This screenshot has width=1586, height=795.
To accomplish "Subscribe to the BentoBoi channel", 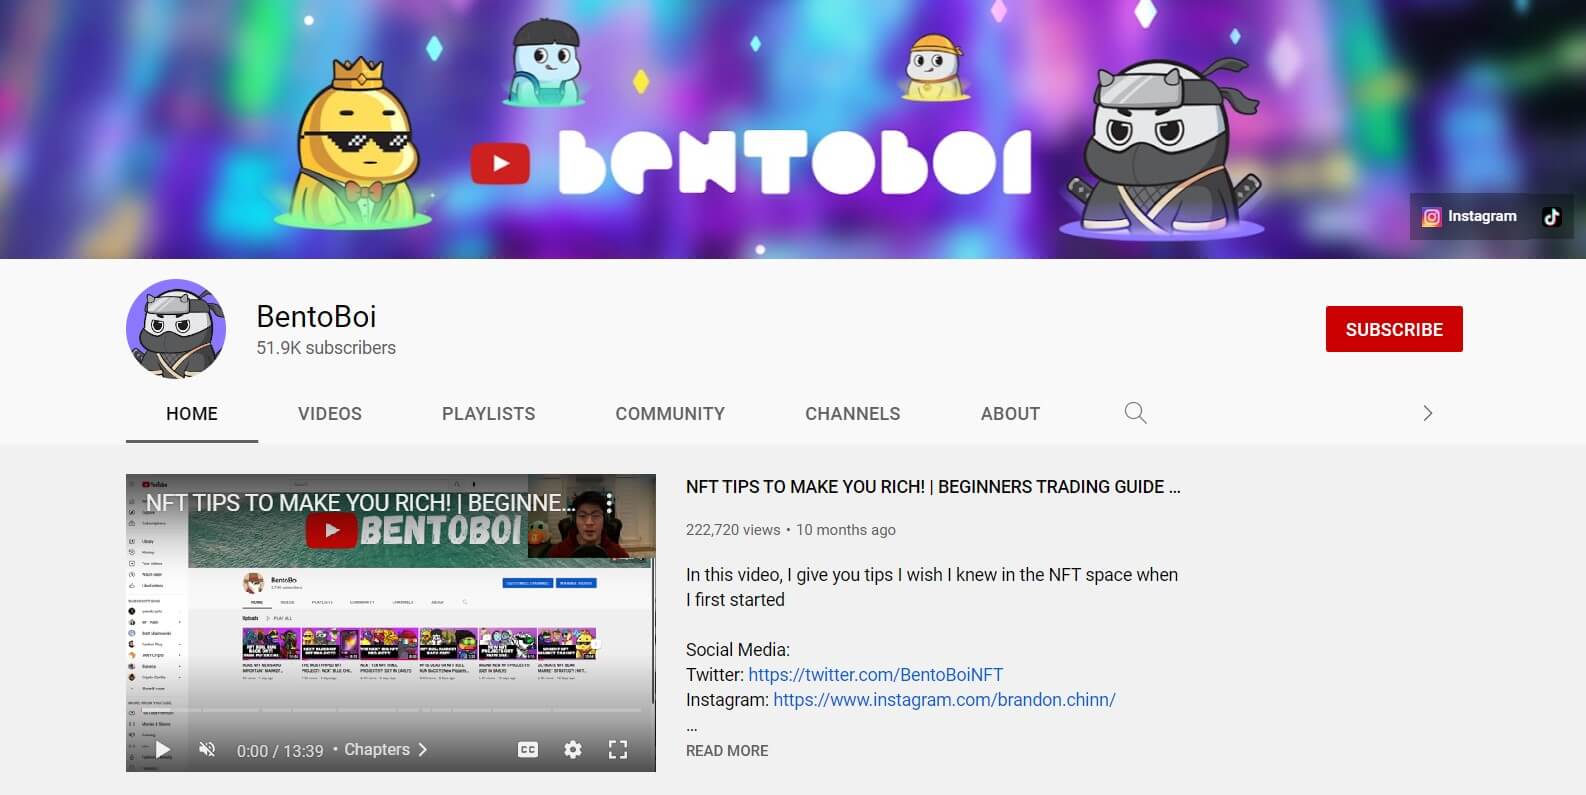I will point(1394,329).
